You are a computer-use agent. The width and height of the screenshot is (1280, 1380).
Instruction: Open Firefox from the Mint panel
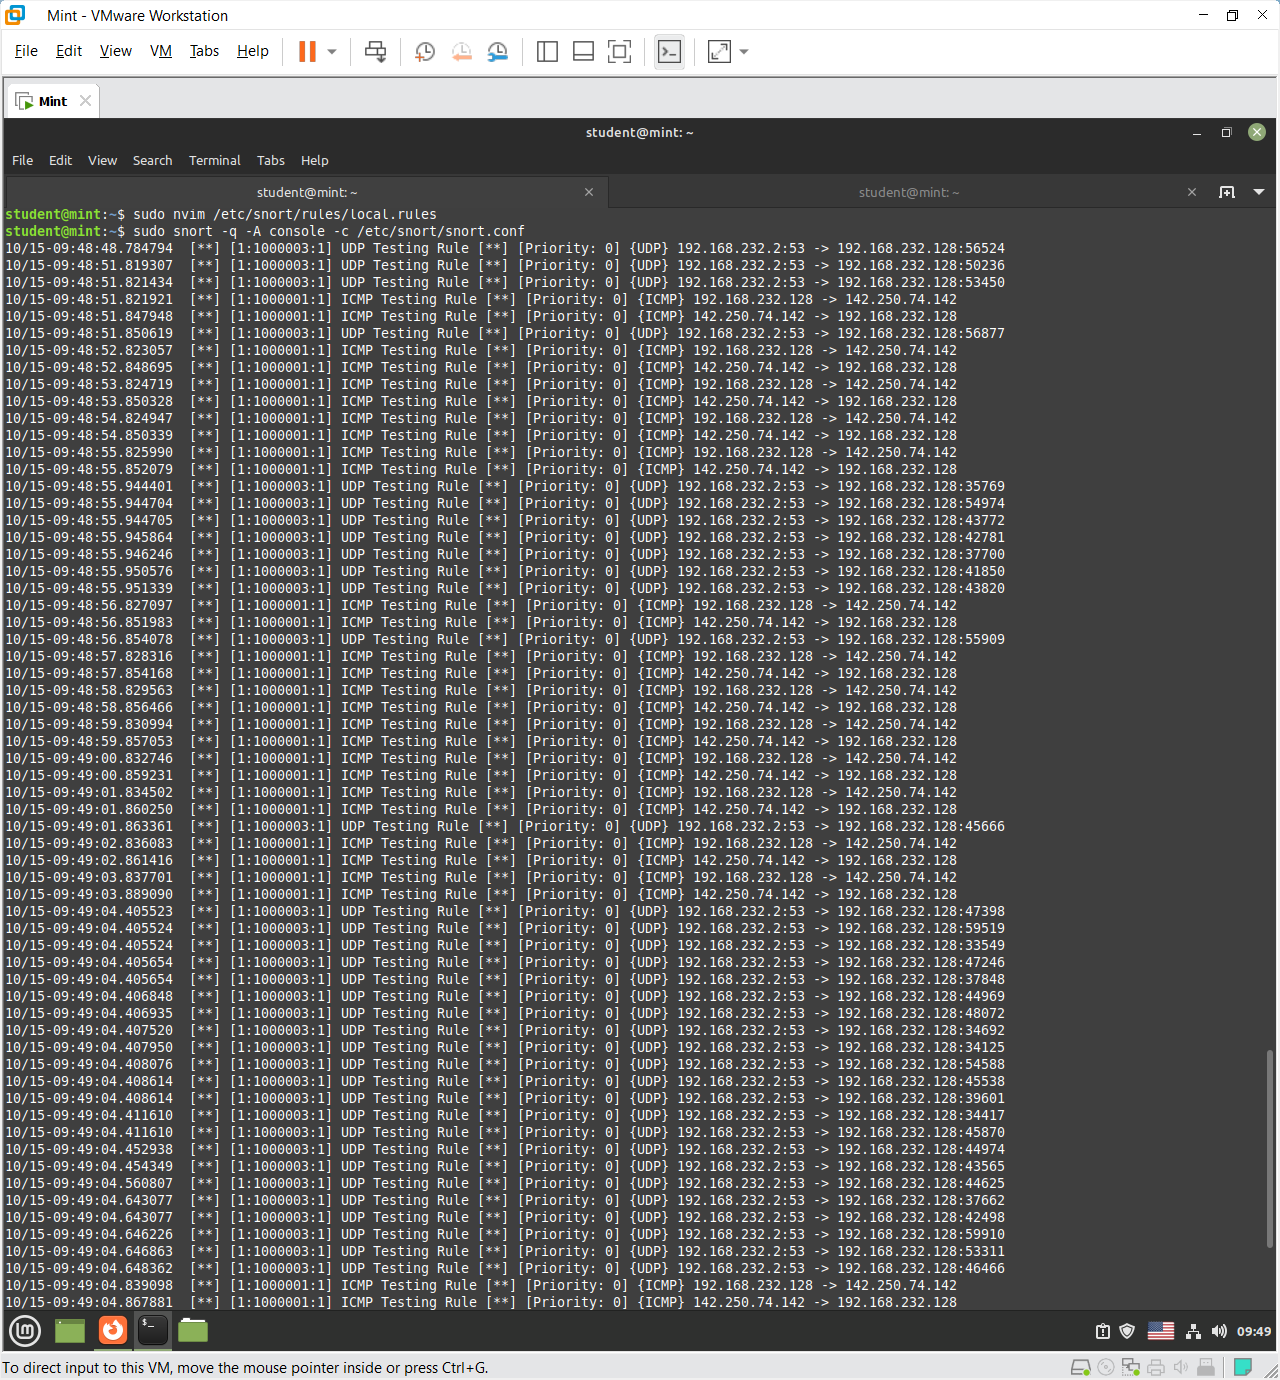tap(113, 1330)
